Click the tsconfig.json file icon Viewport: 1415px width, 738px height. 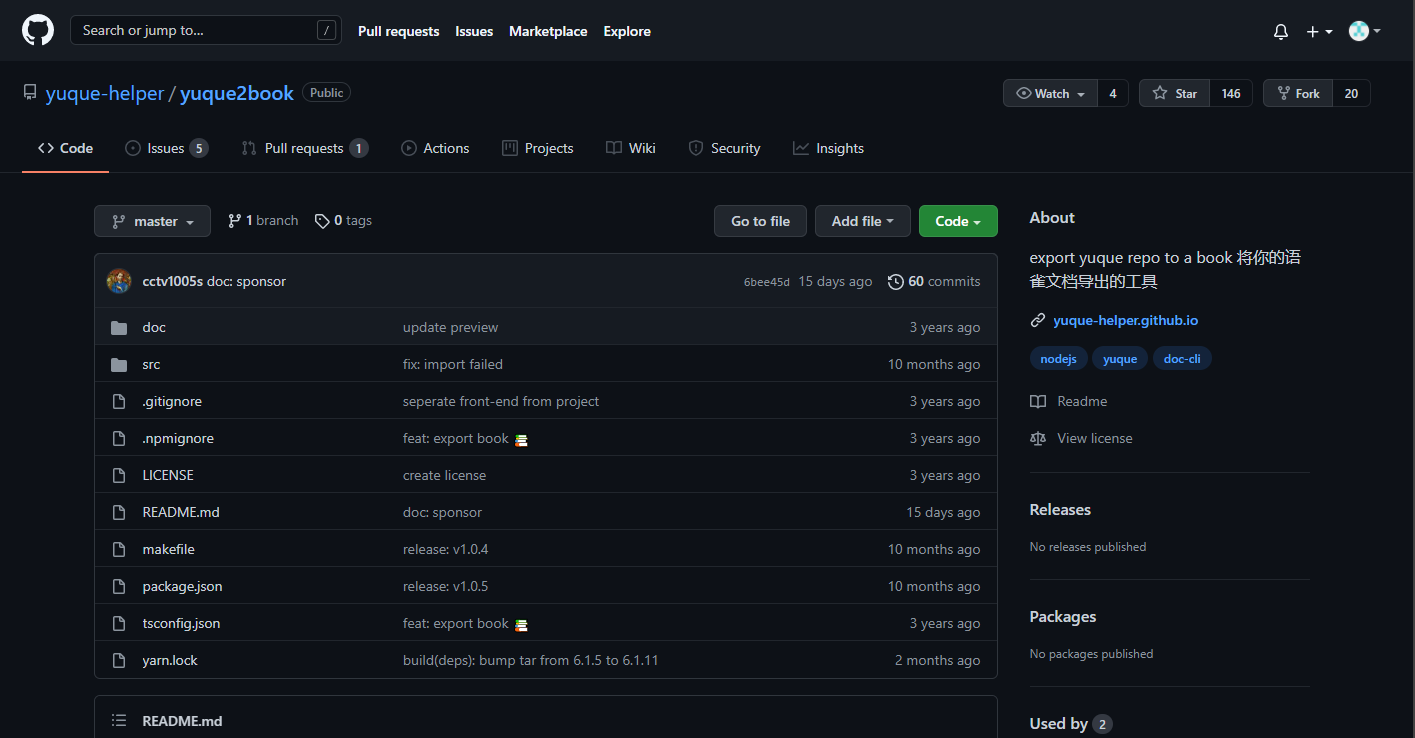[x=119, y=624]
